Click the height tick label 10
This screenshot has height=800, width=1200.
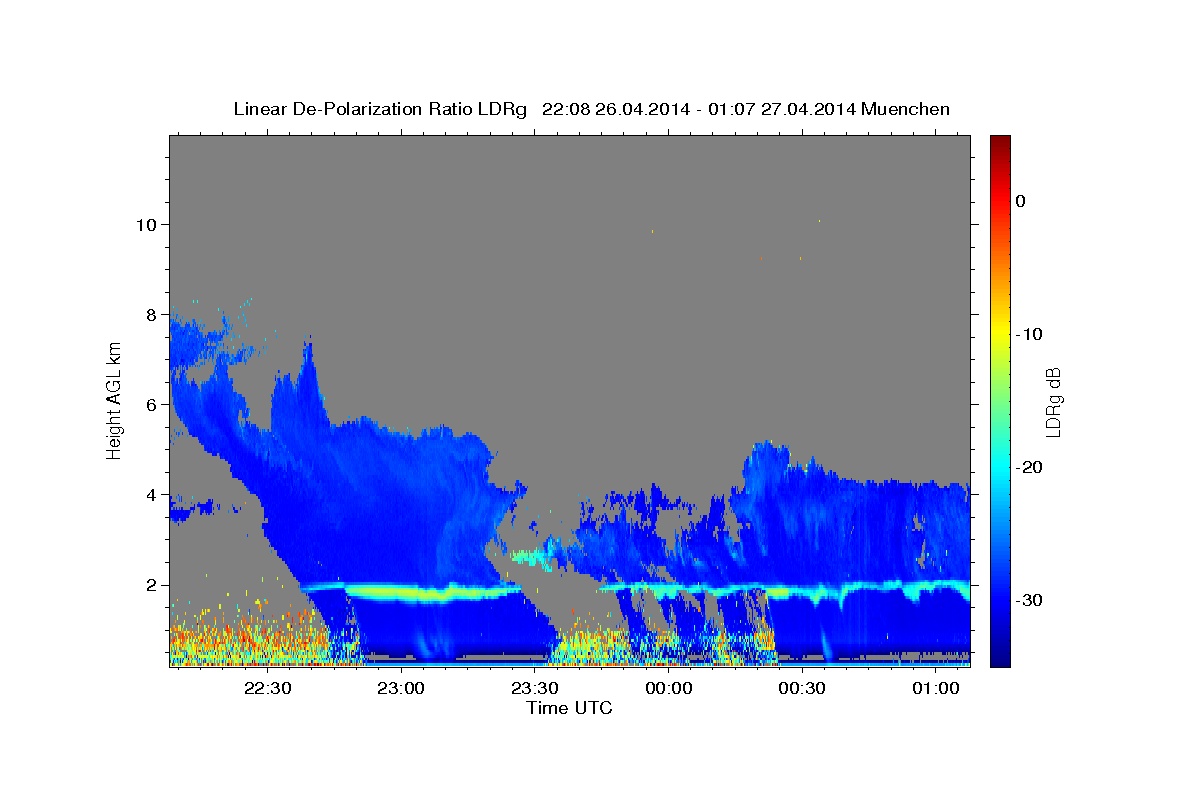click(x=145, y=224)
